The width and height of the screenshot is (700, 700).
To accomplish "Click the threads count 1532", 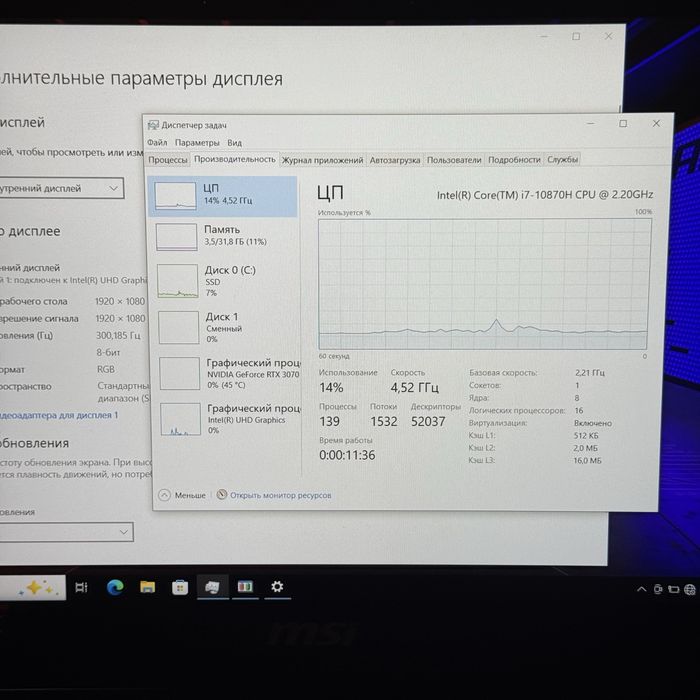I will pos(383,421).
